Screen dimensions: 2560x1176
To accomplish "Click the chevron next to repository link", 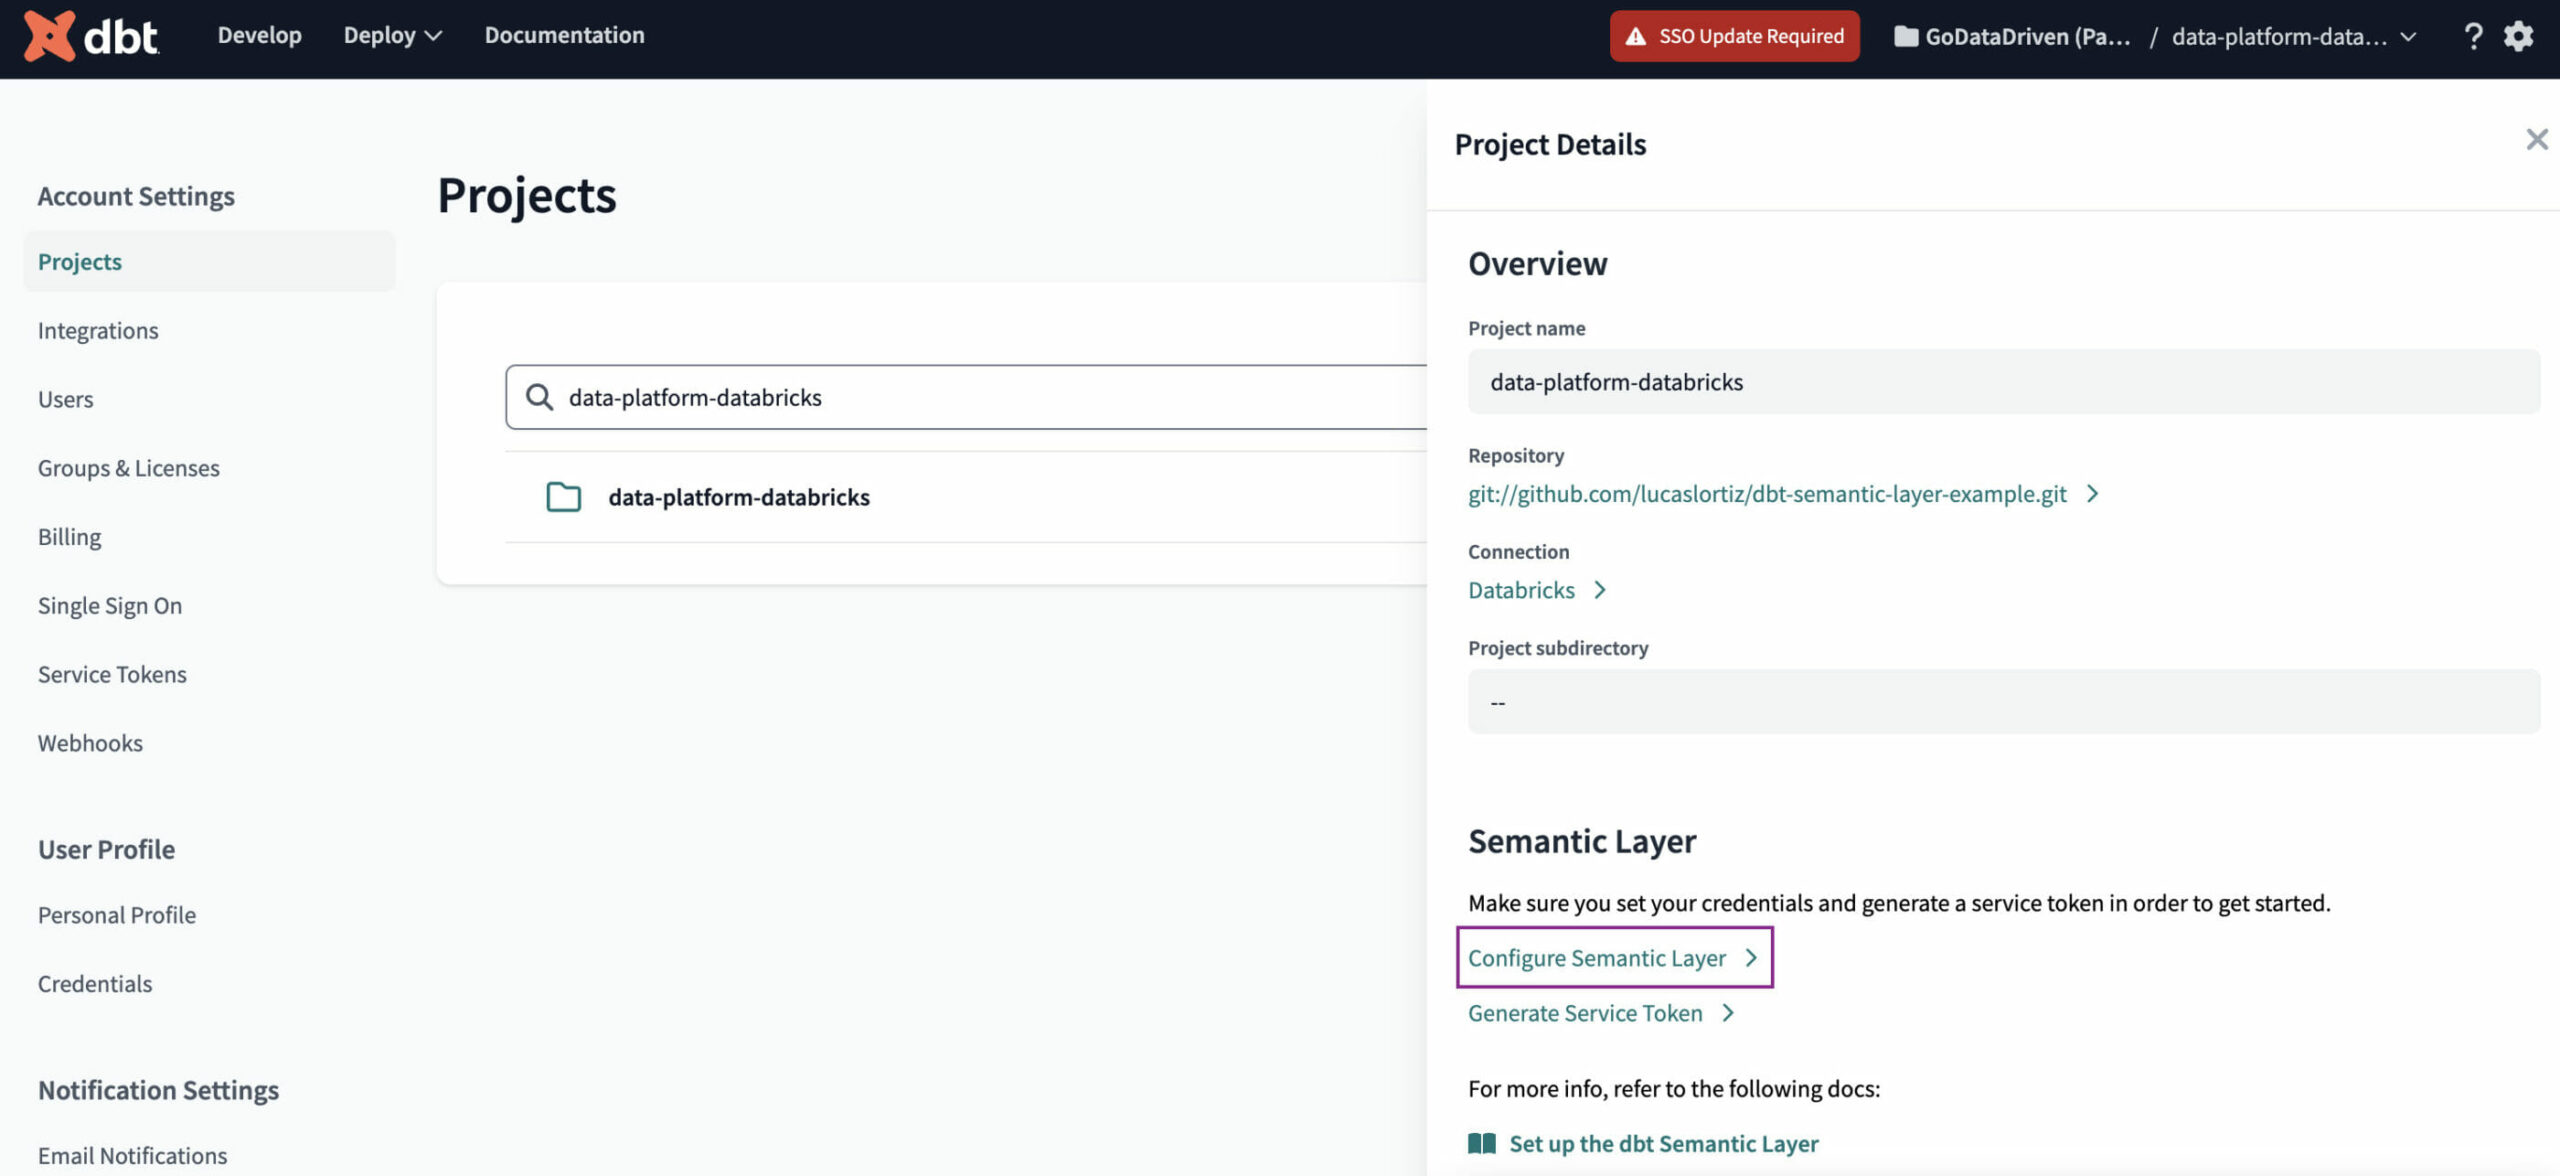I will click(2092, 494).
